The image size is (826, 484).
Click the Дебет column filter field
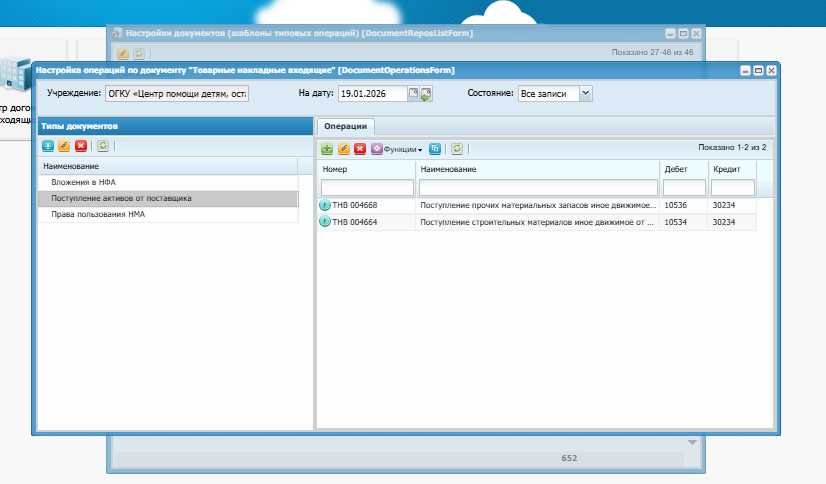[684, 187]
